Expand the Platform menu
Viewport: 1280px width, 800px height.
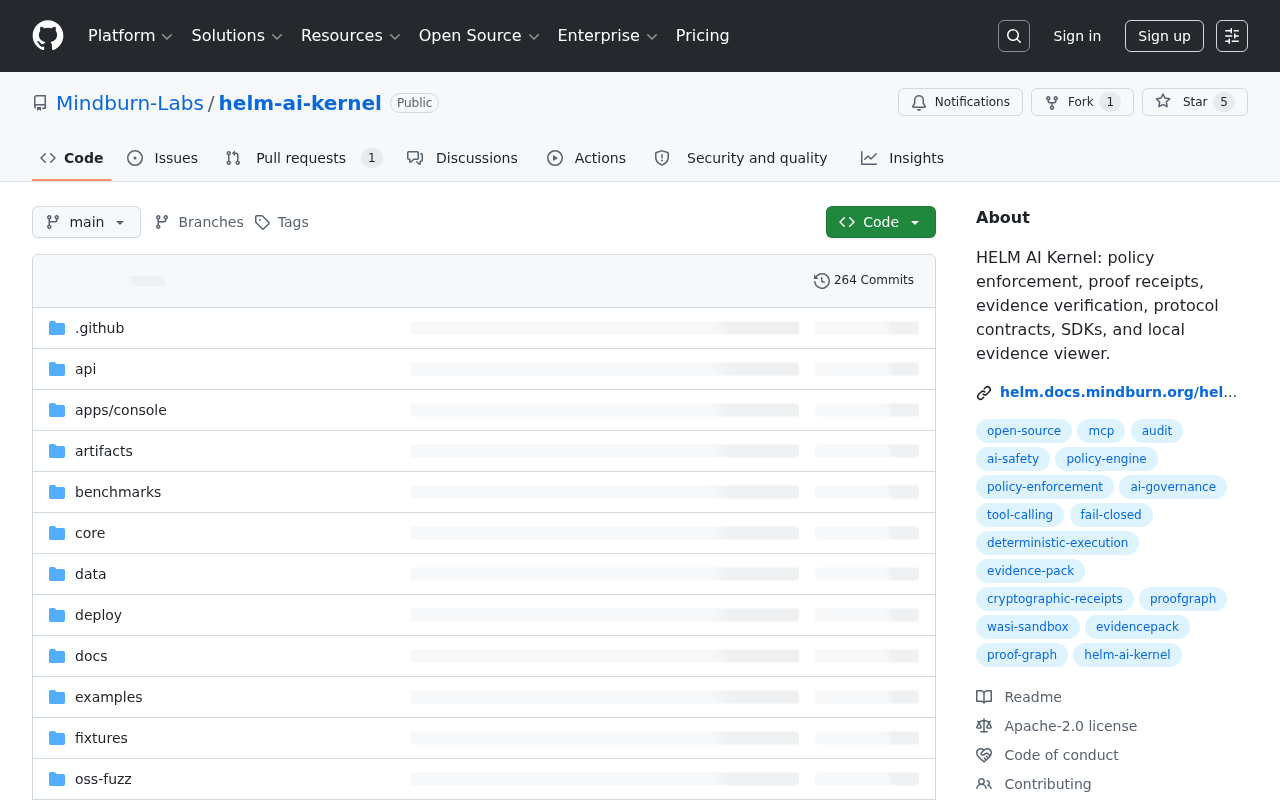[x=130, y=36]
